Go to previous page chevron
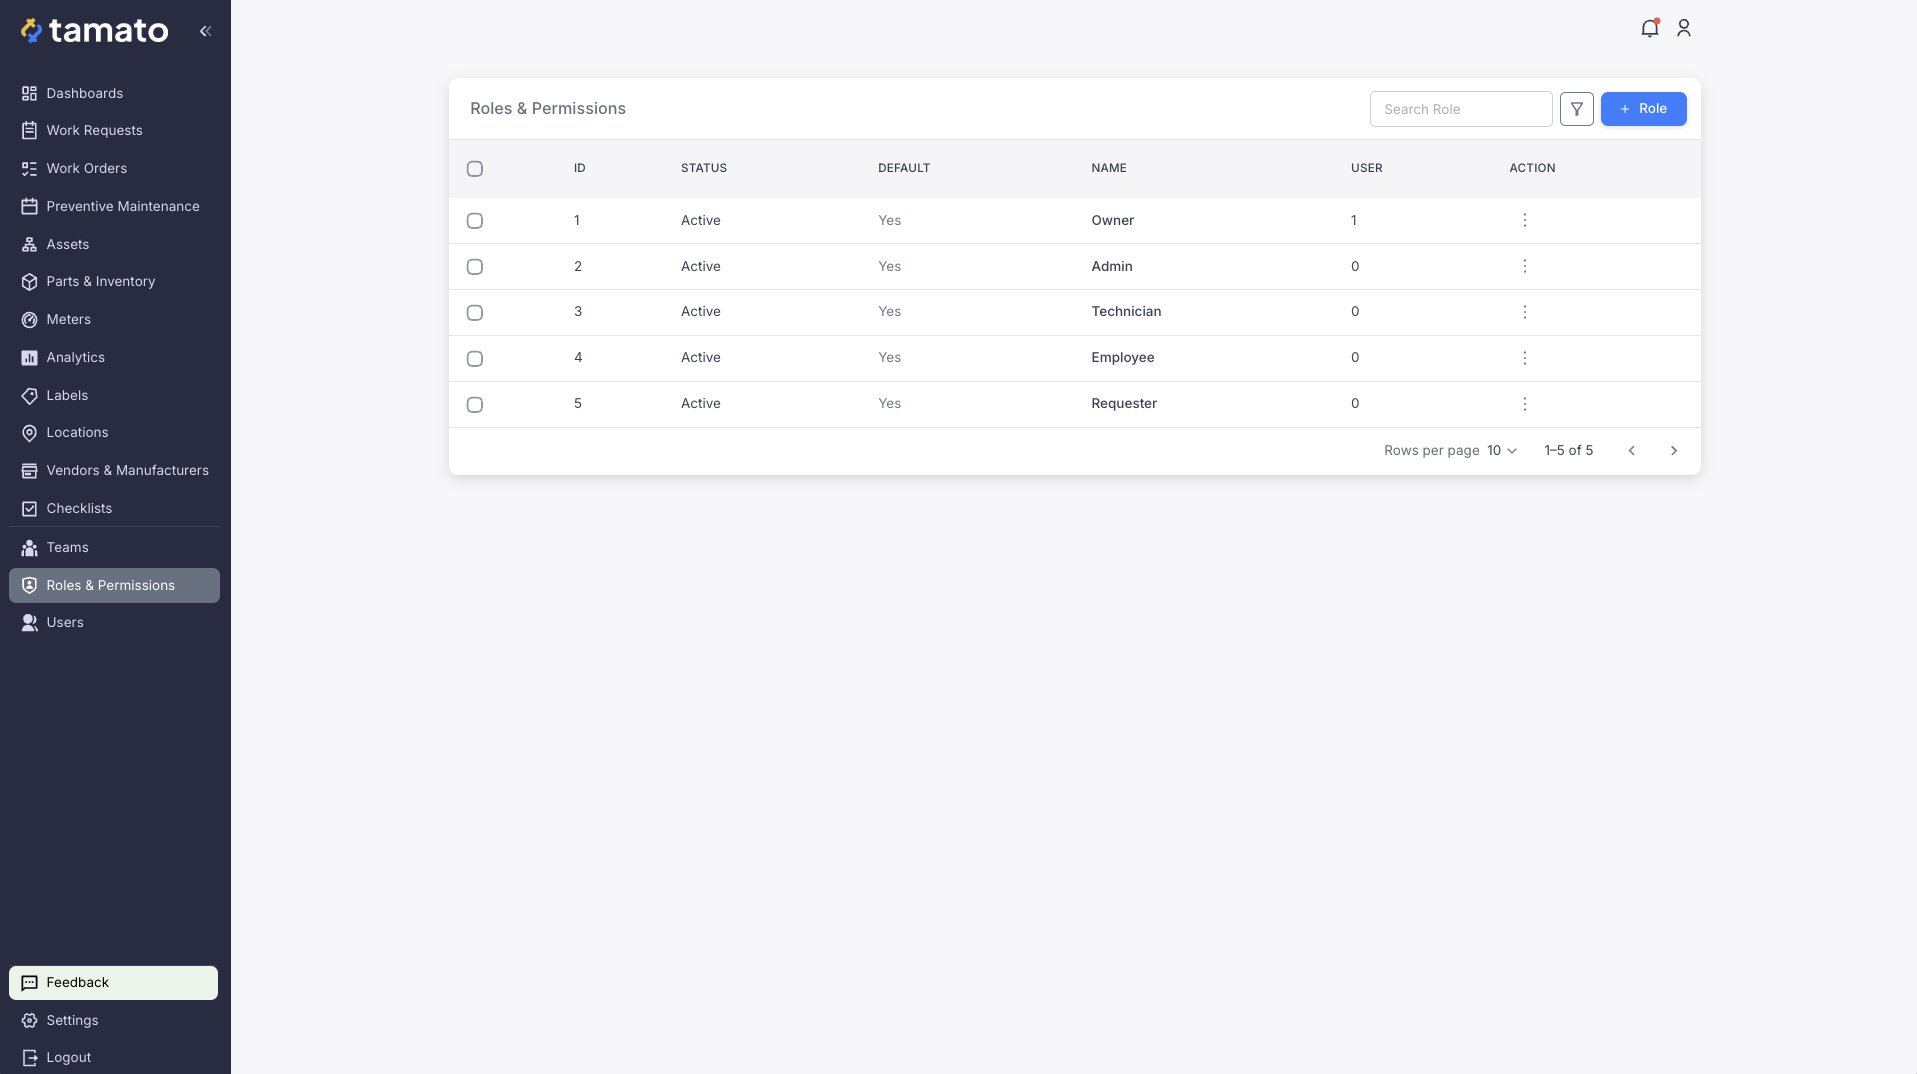 pyautogui.click(x=1631, y=451)
